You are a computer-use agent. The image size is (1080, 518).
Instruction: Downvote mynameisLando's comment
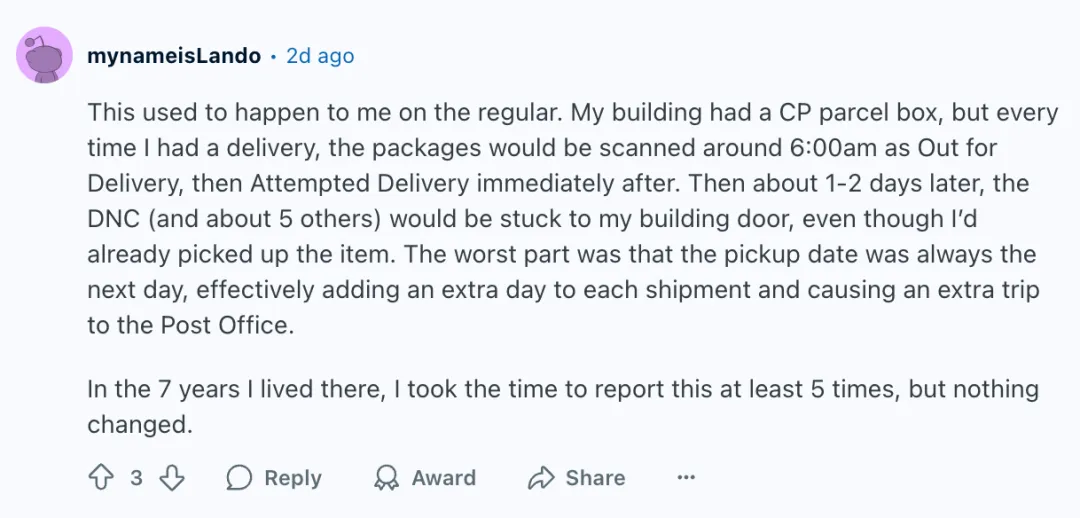pos(172,478)
